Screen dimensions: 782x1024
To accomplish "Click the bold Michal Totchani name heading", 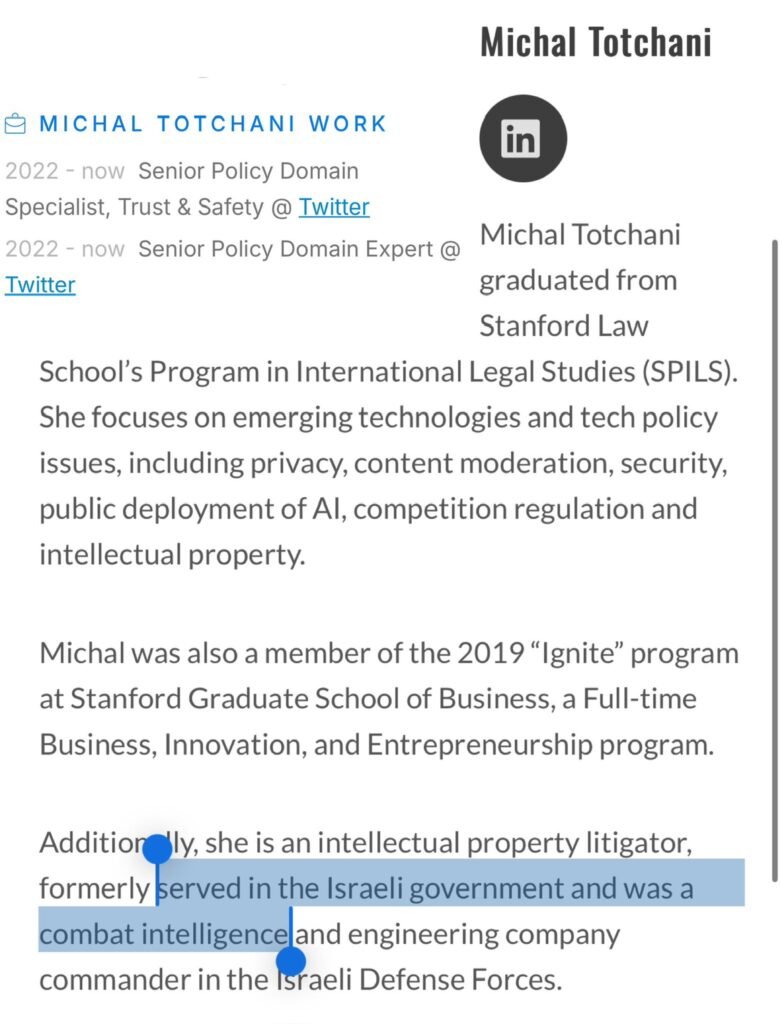I will (x=595, y=42).
